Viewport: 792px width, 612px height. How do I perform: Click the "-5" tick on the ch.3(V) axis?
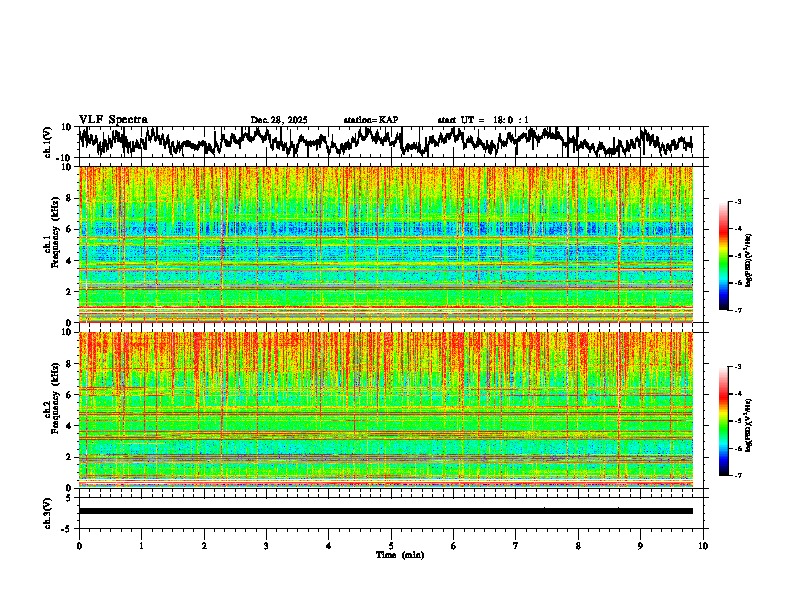click(67, 529)
